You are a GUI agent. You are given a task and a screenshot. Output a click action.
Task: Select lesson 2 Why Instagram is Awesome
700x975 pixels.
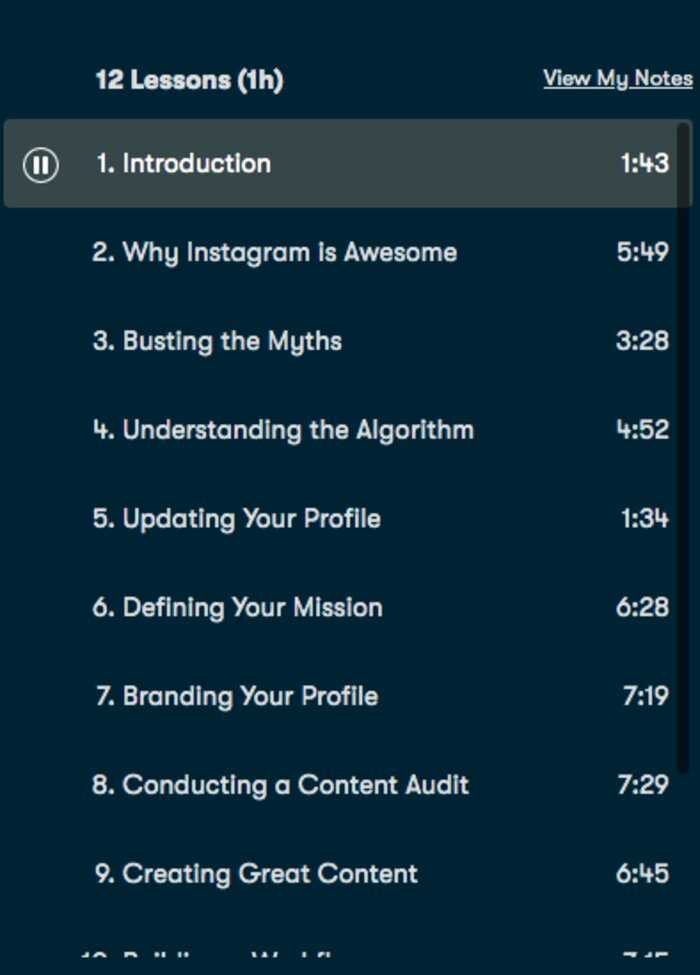click(348, 252)
